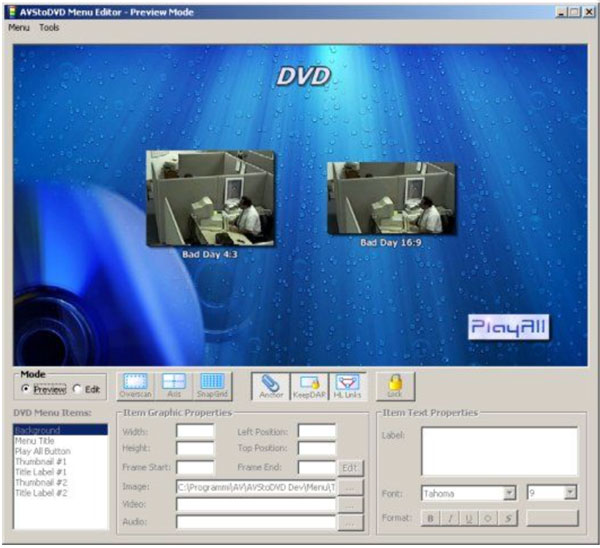
Task: Toggle the KeepDAR button
Action: (x=309, y=387)
